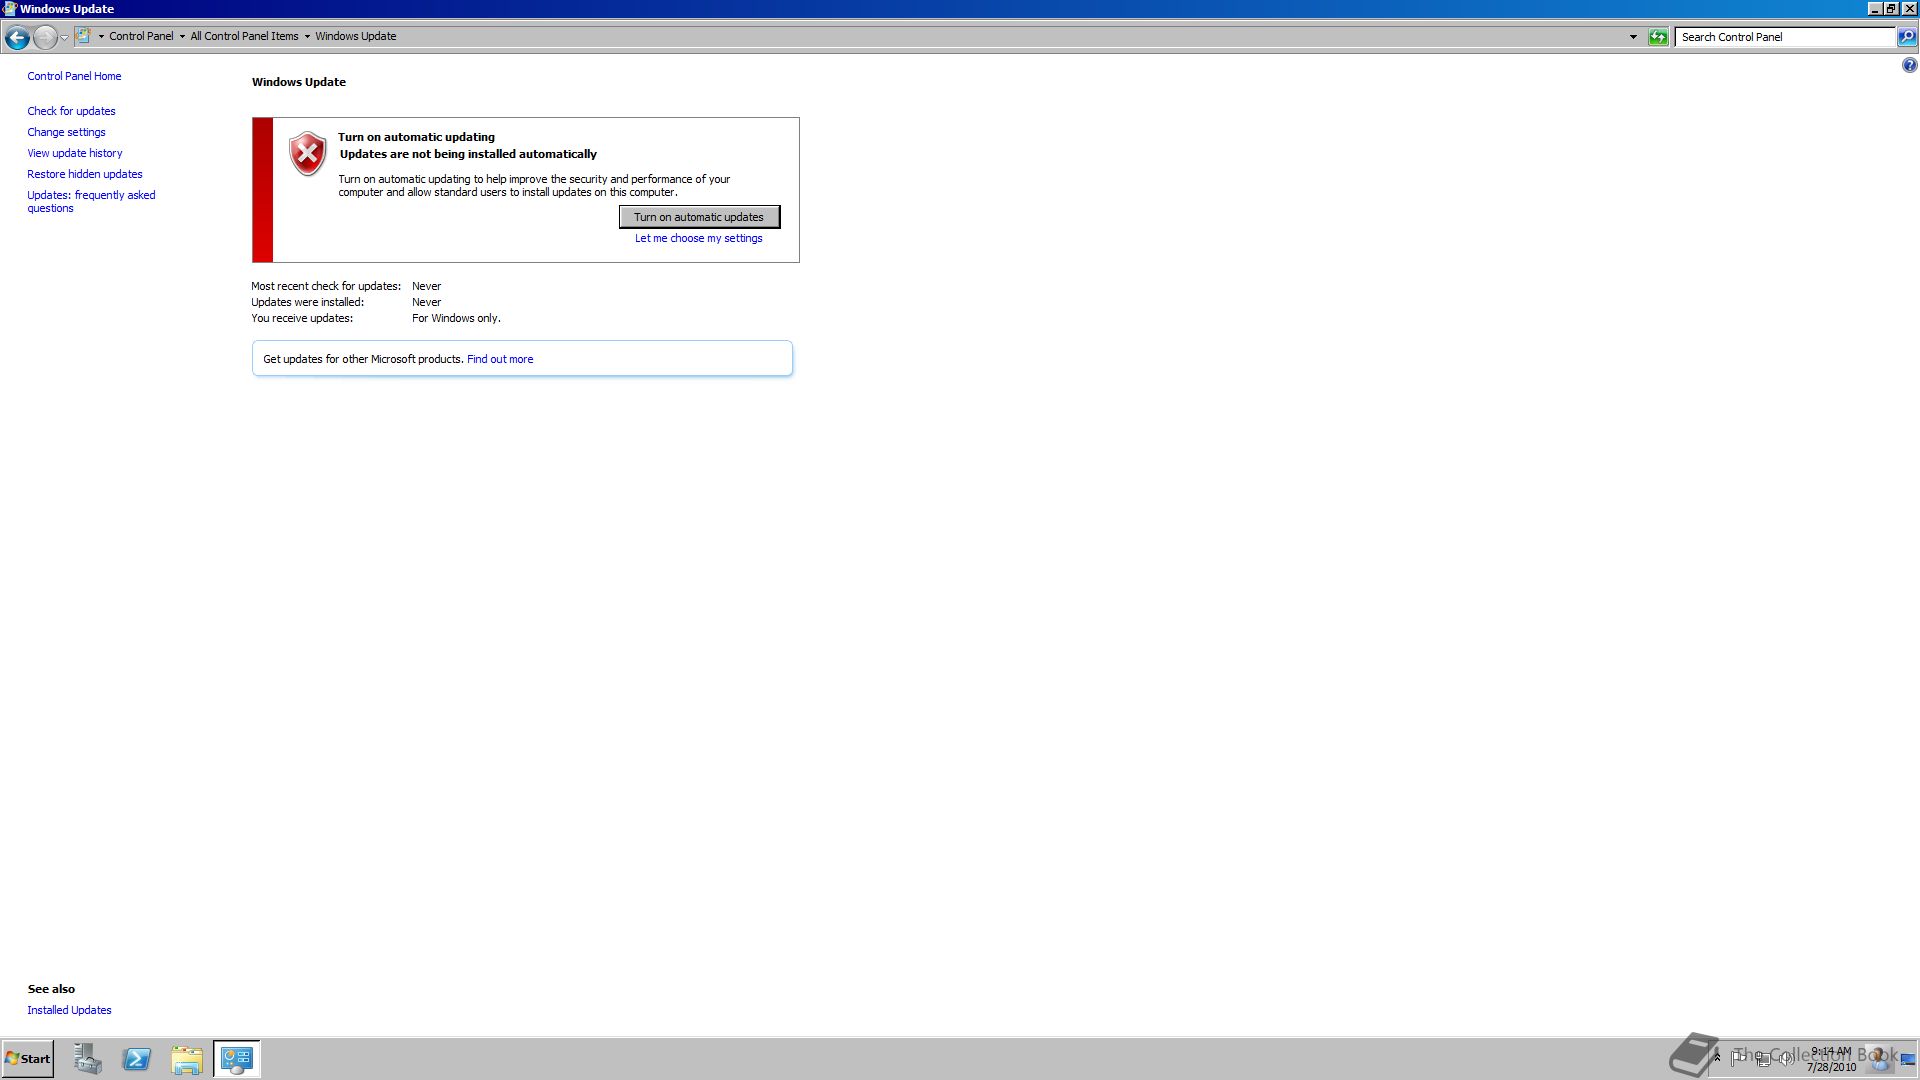1920x1080 pixels.
Task: Click 'Updates are not being installed automatically' text
Action: click(x=468, y=154)
